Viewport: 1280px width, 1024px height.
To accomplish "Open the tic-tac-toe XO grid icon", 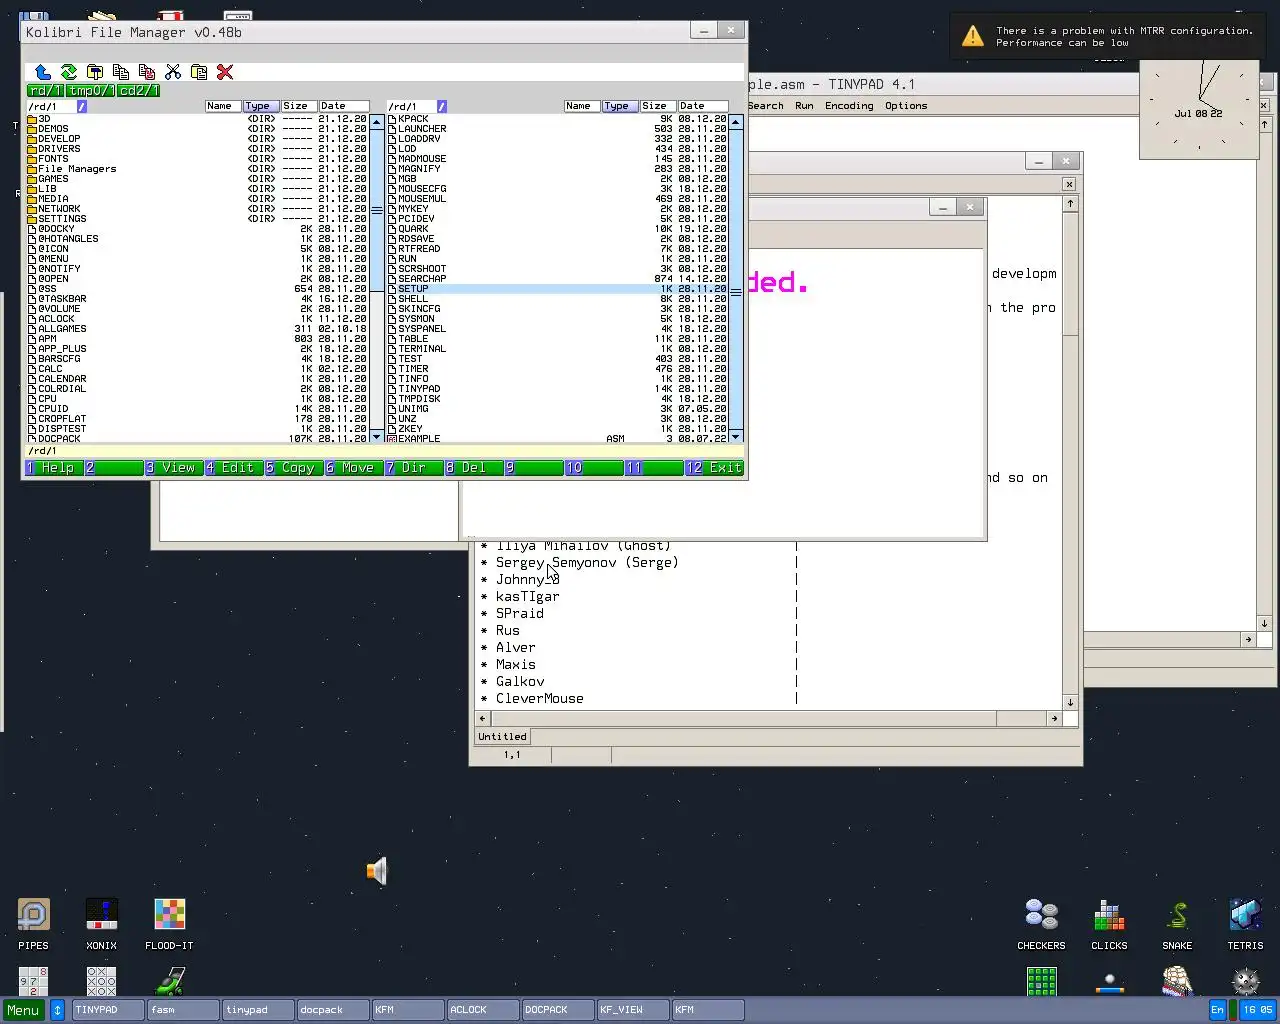I will click(x=101, y=981).
